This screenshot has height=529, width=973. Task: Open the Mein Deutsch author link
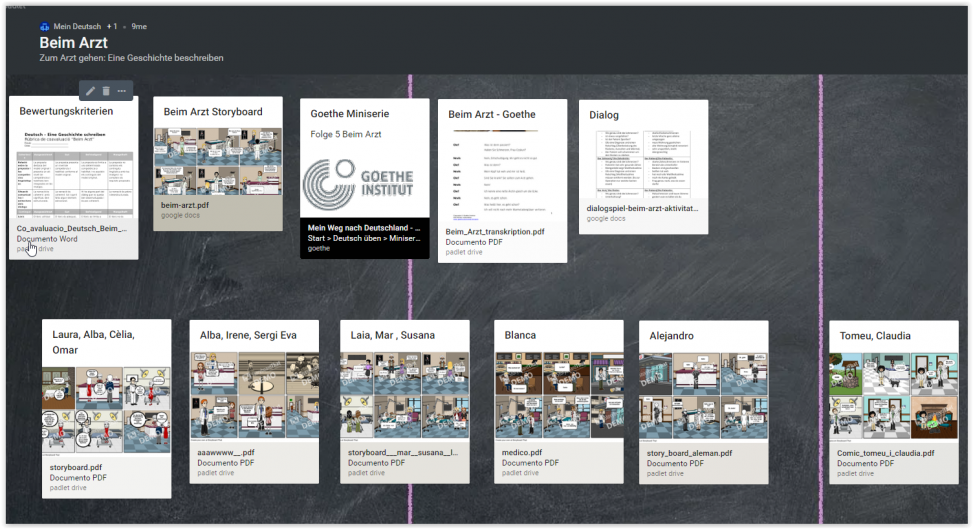point(77,26)
